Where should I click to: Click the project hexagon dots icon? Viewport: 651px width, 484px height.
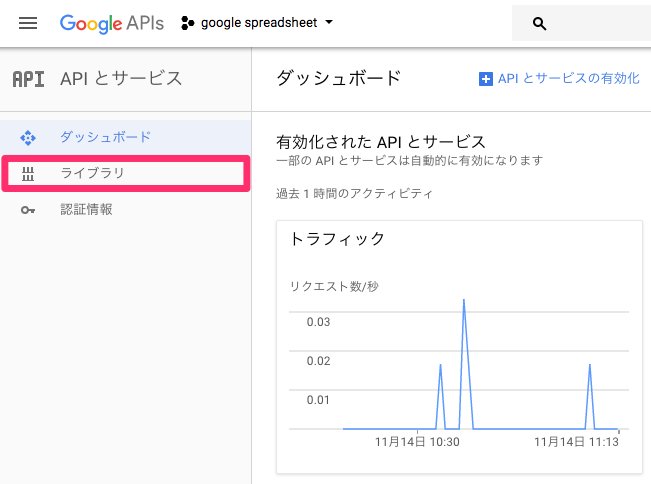pyautogui.click(x=188, y=23)
